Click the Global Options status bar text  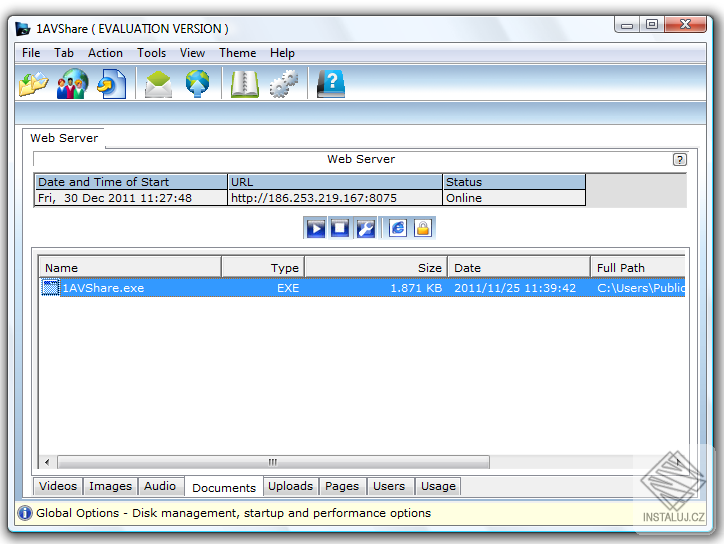tap(233, 513)
